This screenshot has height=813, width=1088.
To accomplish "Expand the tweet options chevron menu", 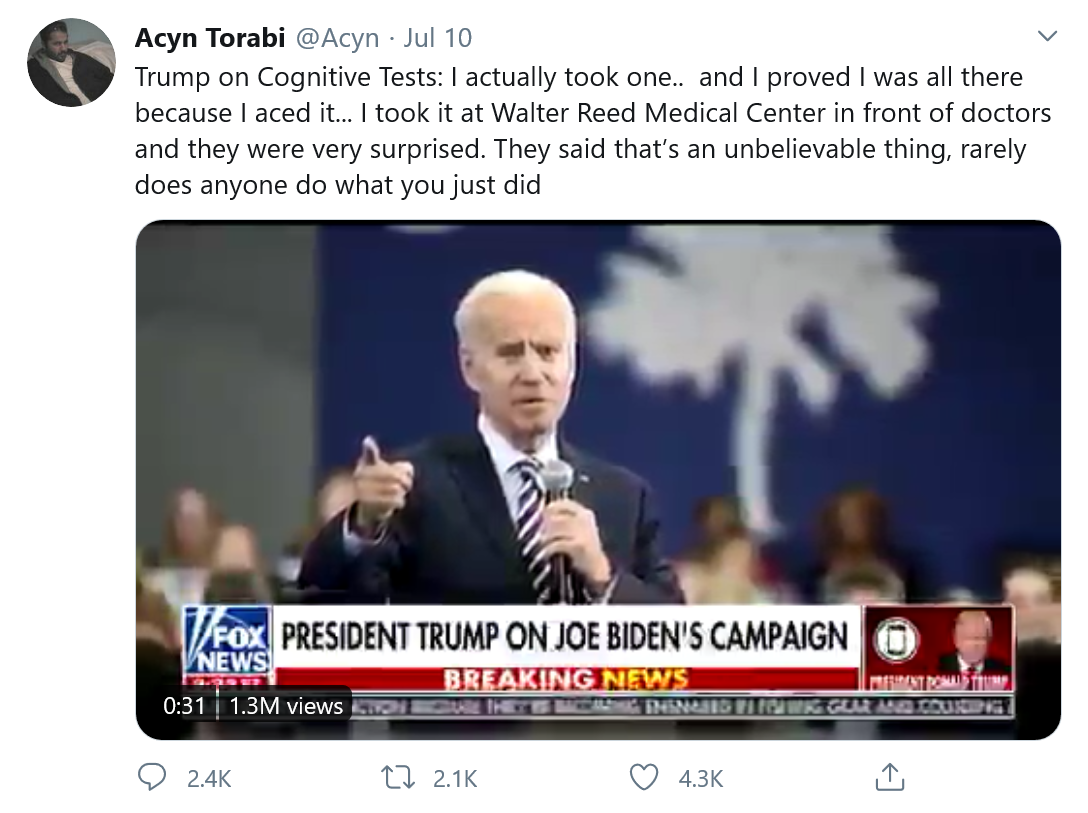I will click(1047, 38).
